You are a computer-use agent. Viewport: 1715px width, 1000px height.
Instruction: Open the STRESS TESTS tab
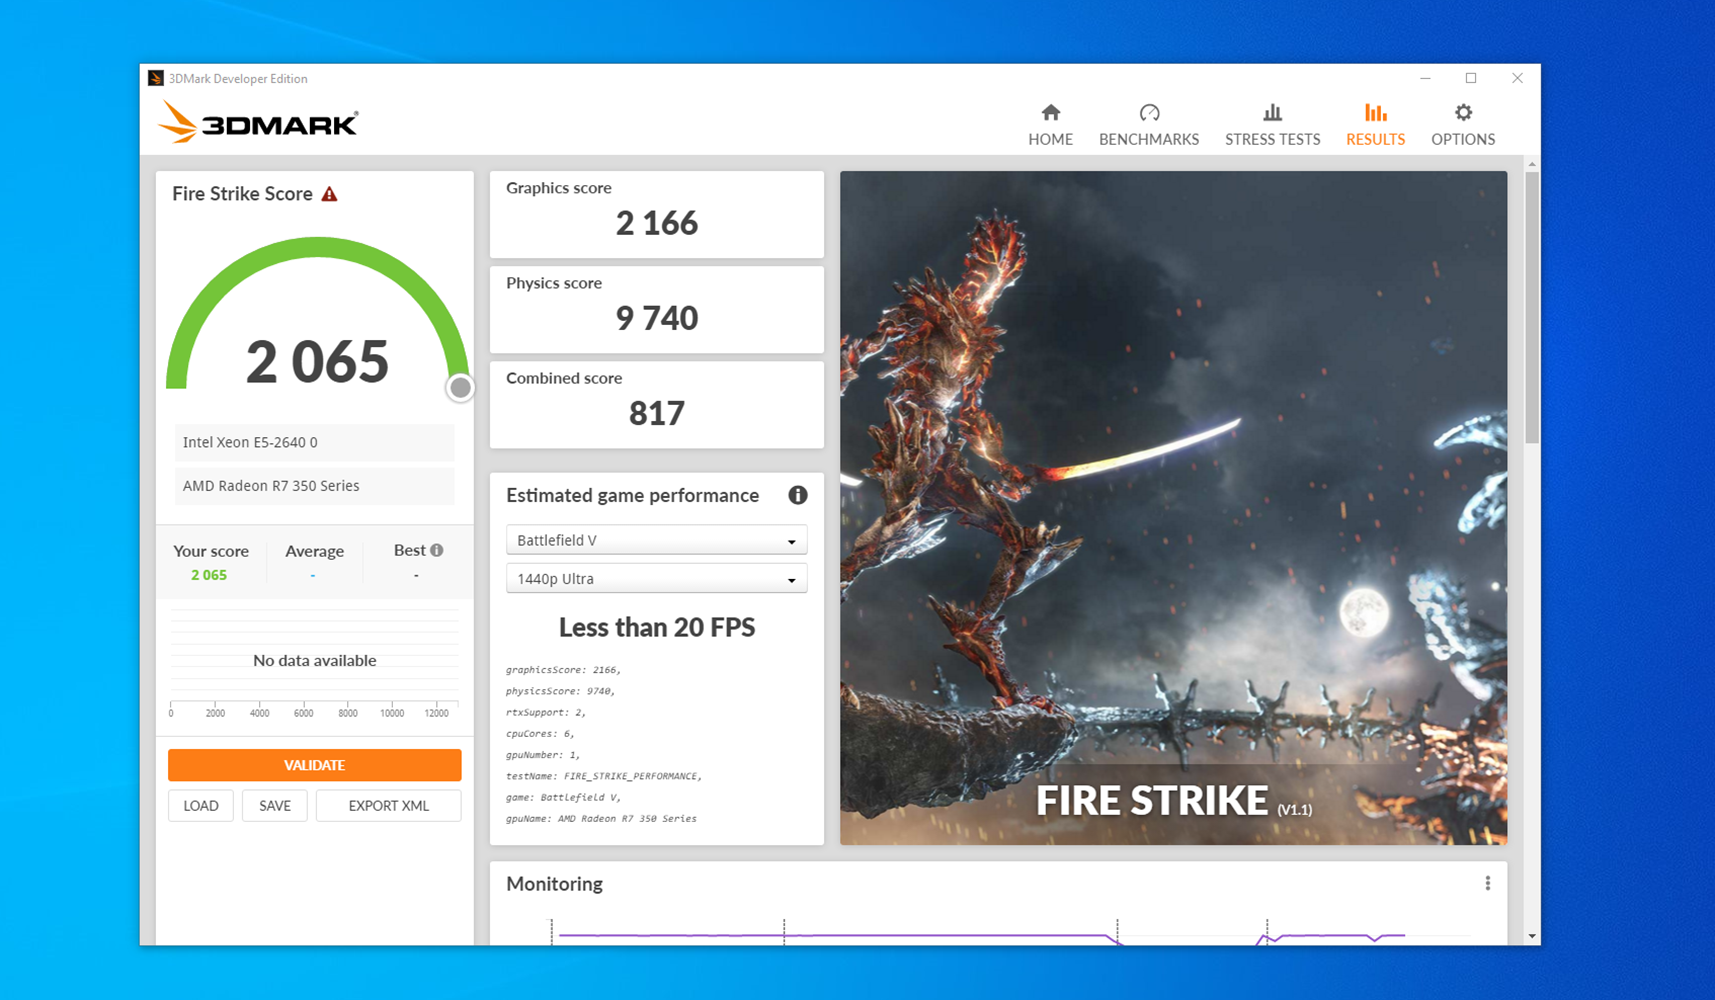[1272, 125]
